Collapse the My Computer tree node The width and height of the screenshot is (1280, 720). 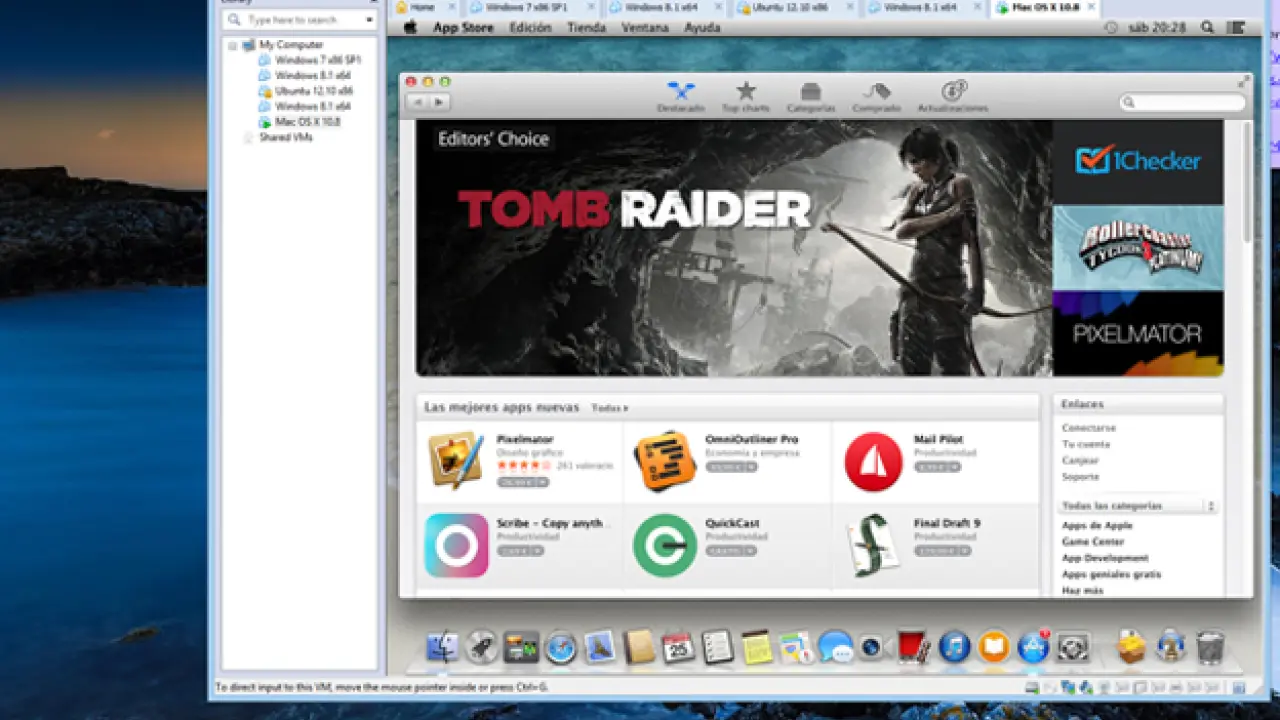click(x=233, y=45)
